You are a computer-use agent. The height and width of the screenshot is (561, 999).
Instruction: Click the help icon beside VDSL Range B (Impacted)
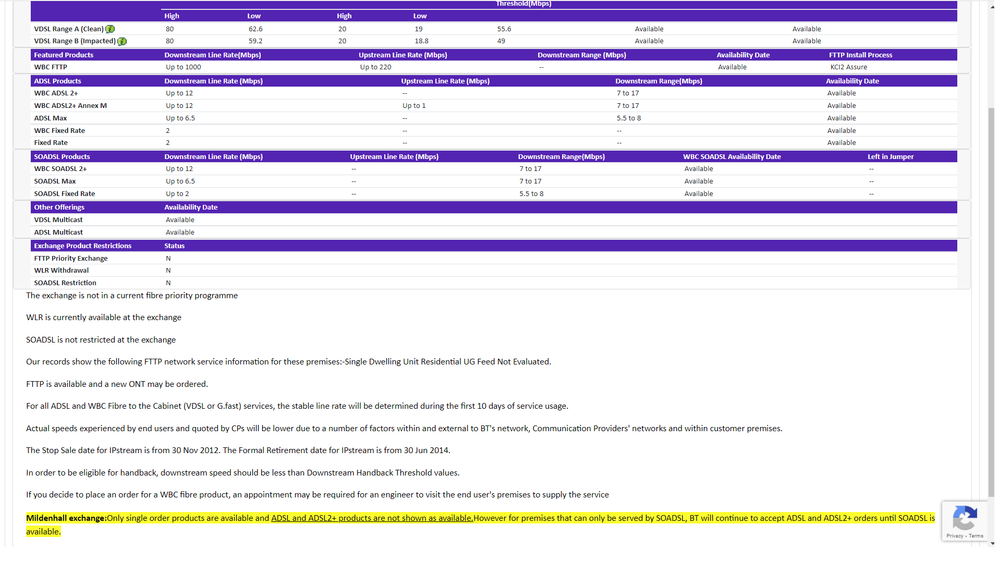122,41
